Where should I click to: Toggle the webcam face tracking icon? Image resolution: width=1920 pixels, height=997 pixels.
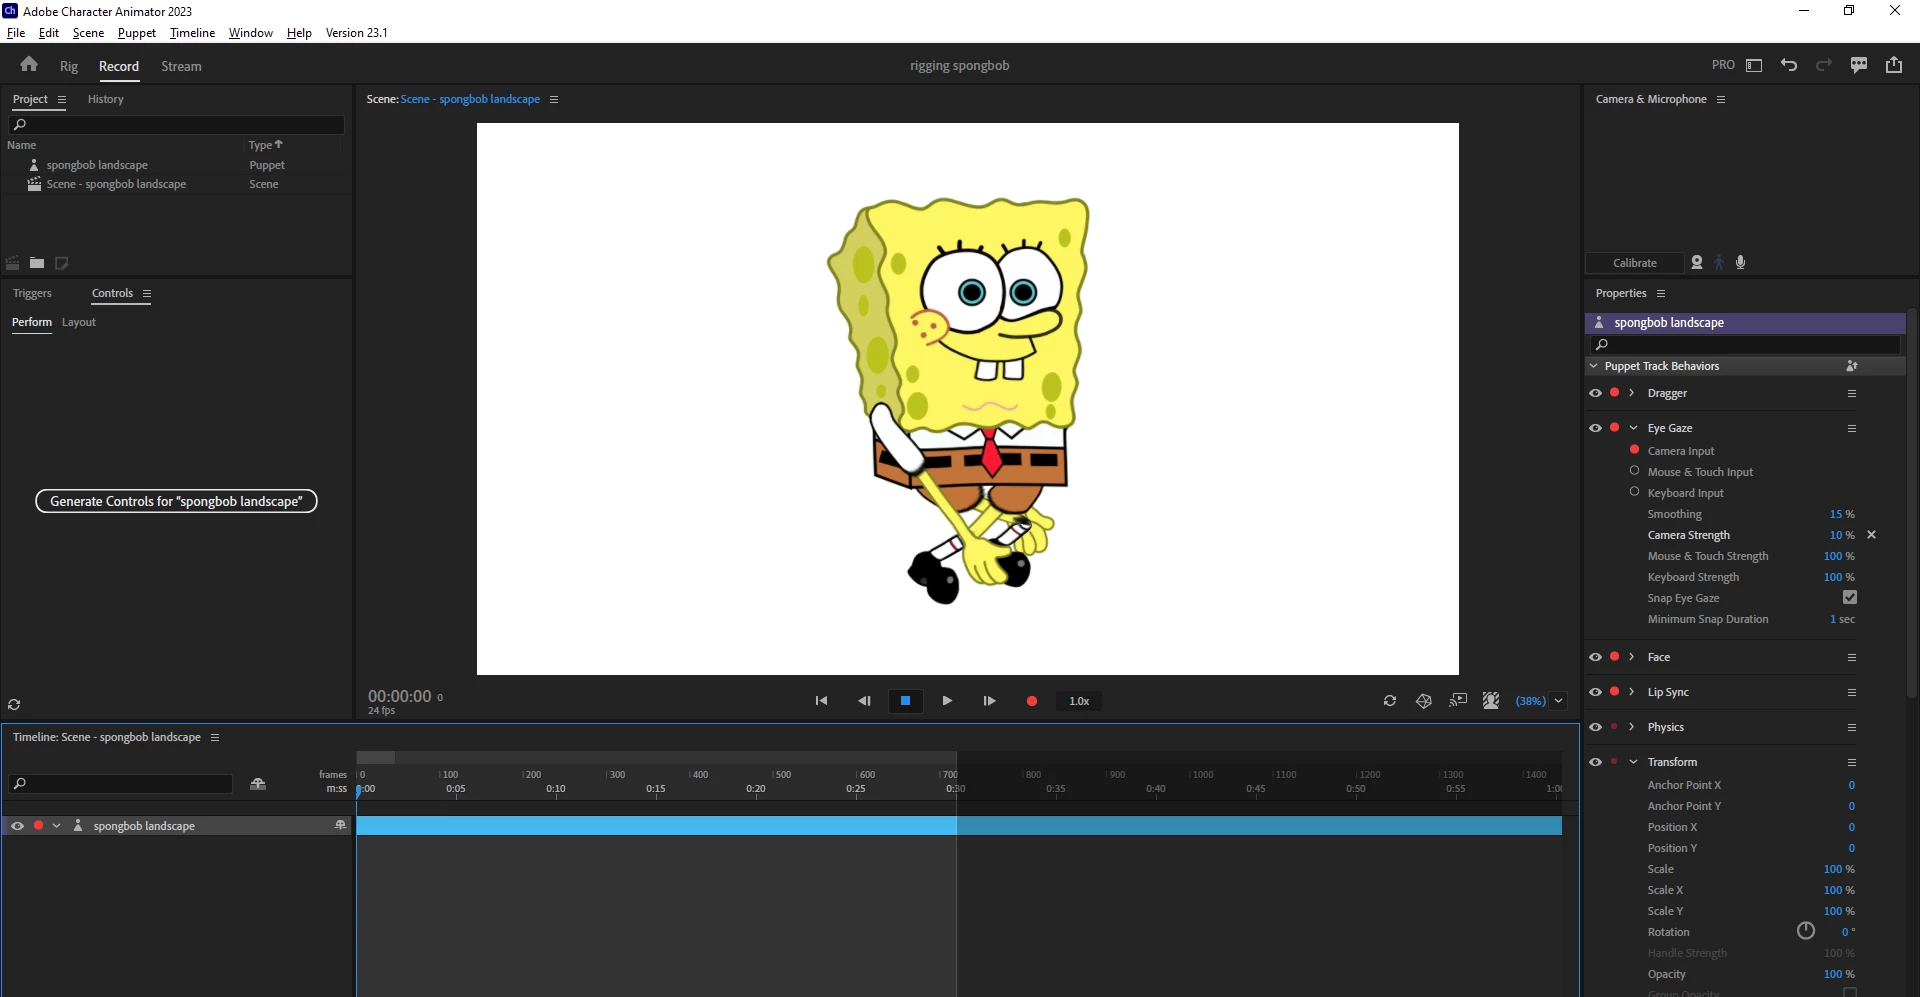[1697, 262]
